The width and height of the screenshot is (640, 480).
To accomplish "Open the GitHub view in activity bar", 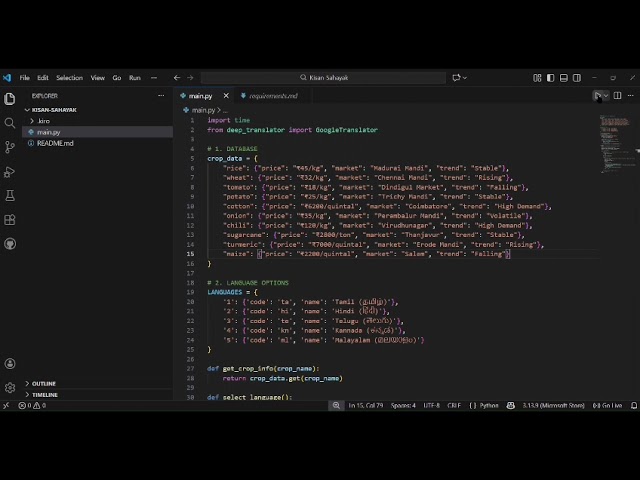I will click(x=10, y=244).
